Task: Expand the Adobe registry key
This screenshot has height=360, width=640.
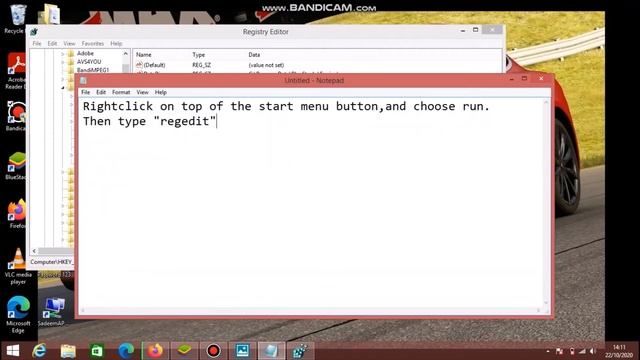Action: [x=62, y=54]
